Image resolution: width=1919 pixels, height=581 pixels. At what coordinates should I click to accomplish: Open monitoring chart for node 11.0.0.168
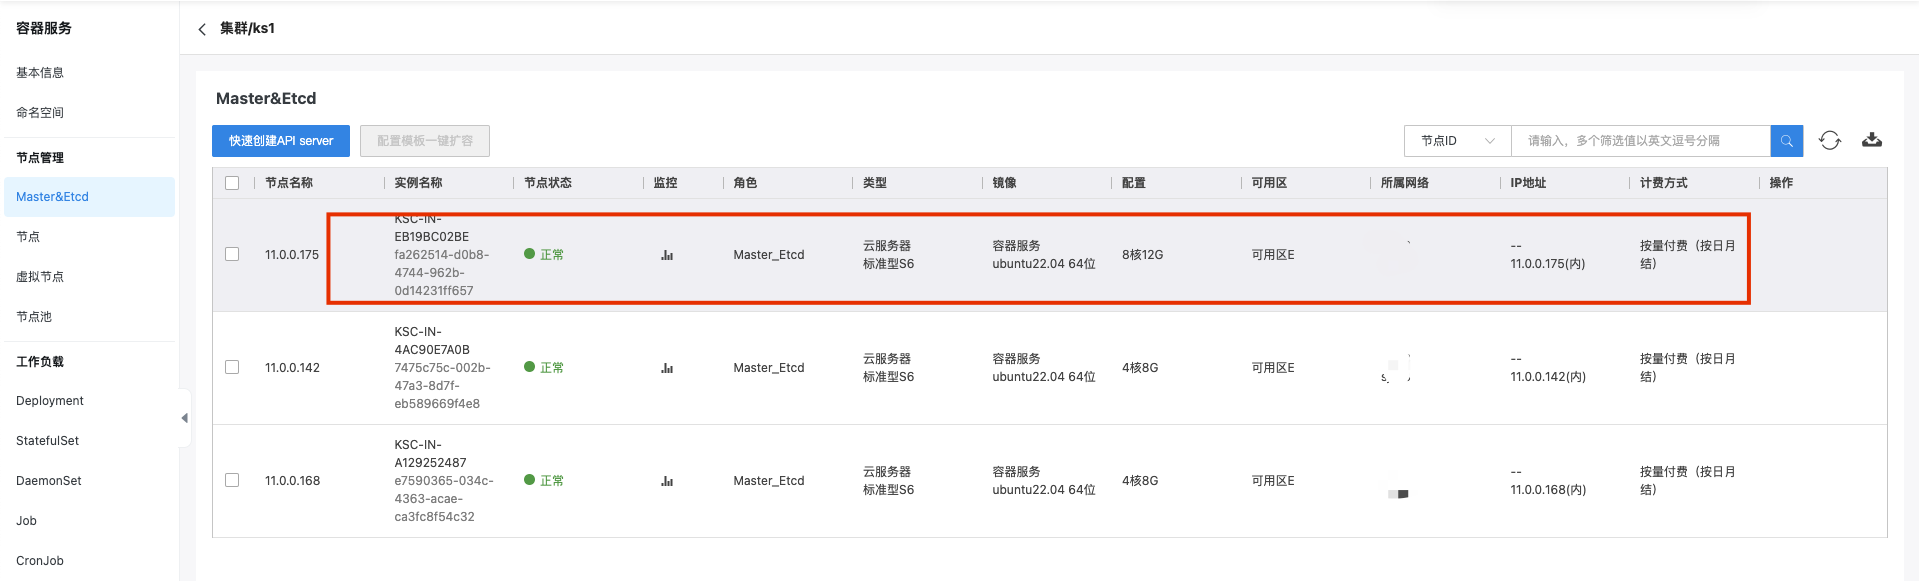click(x=667, y=481)
